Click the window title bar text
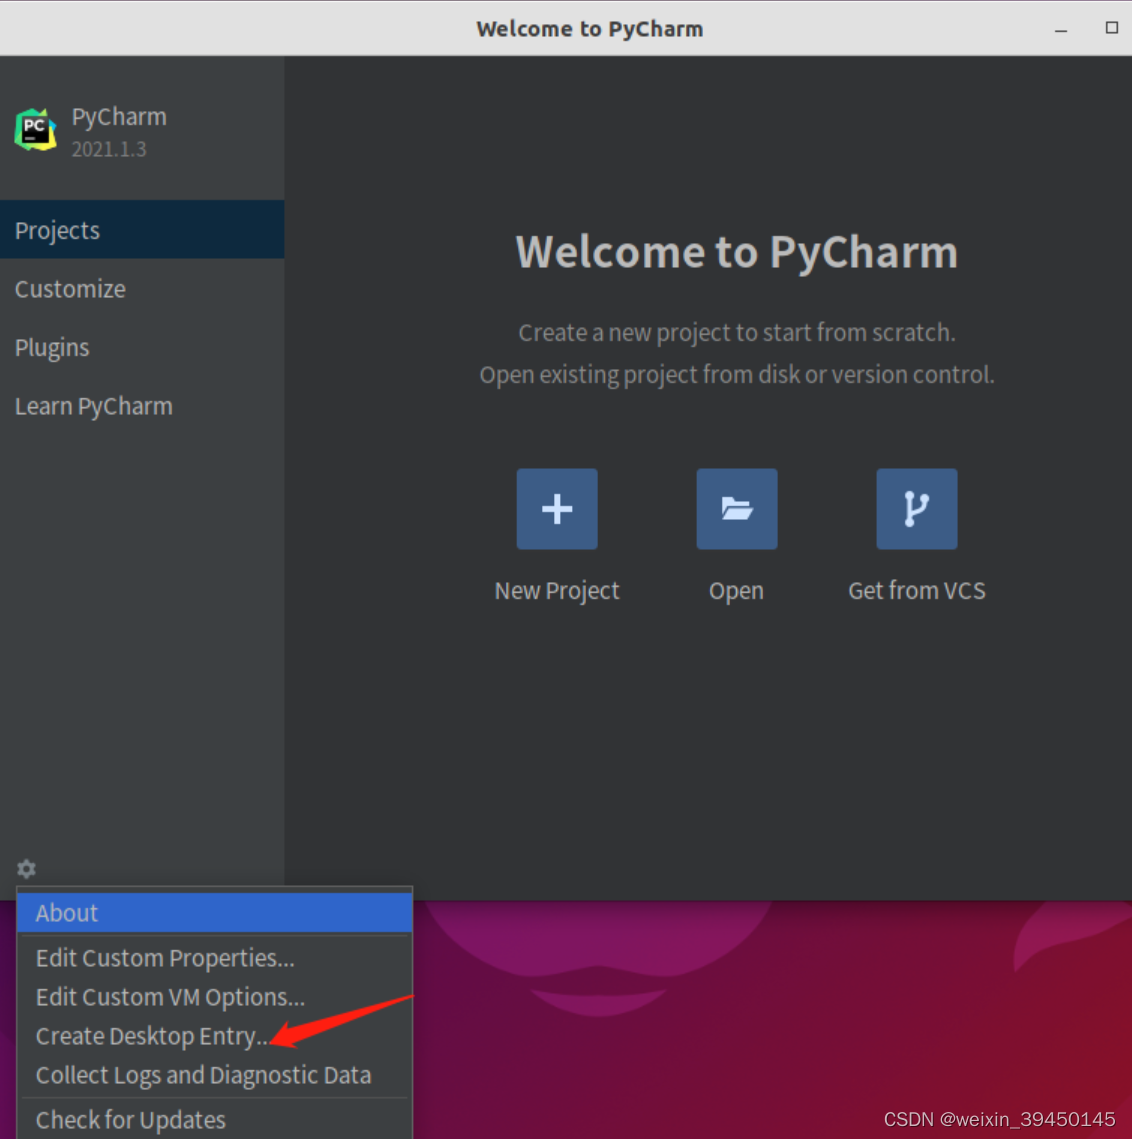 point(589,29)
